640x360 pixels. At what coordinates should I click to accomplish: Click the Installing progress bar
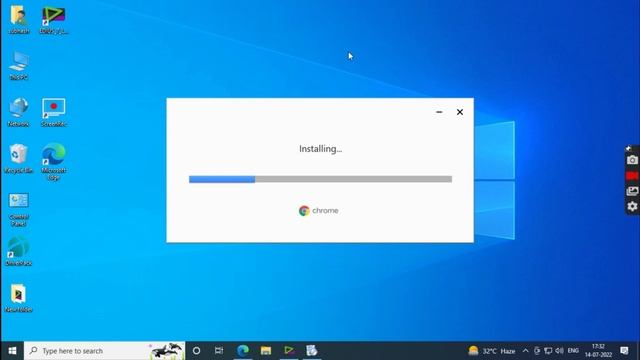[x=320, y=179]
